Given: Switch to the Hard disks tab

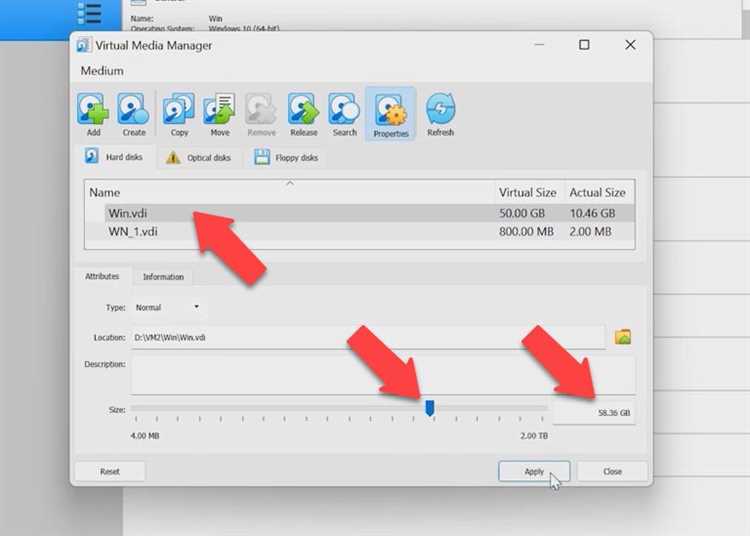Looking at the screenshot, I should 114,157.
